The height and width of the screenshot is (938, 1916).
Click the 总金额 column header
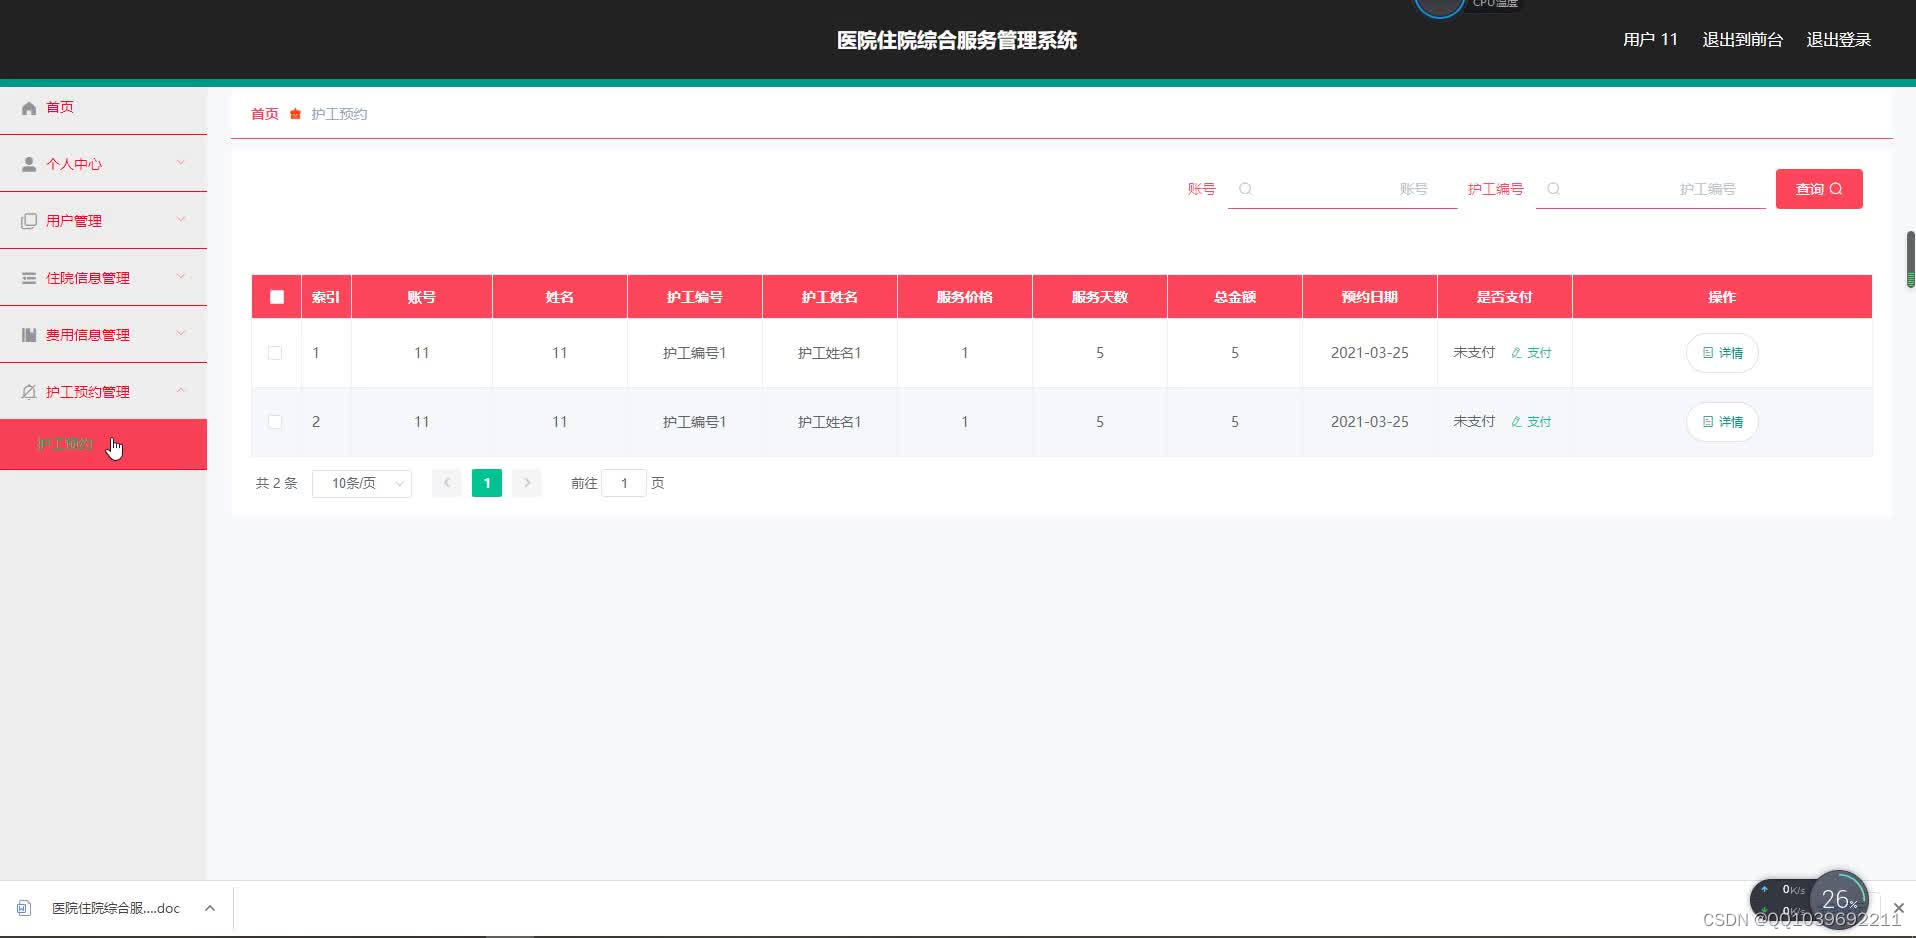1235,297
